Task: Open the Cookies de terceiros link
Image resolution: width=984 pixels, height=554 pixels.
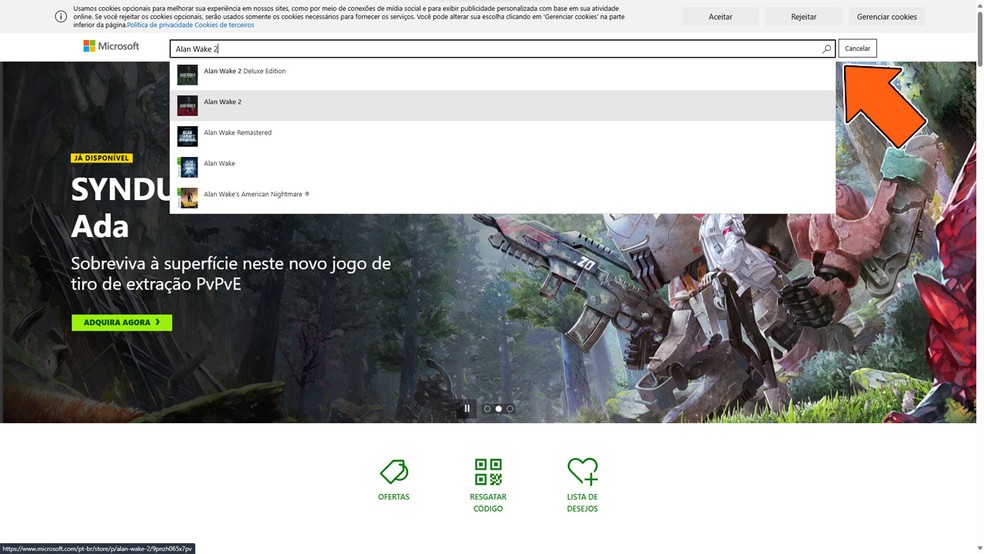Action: tap(224, 25)
